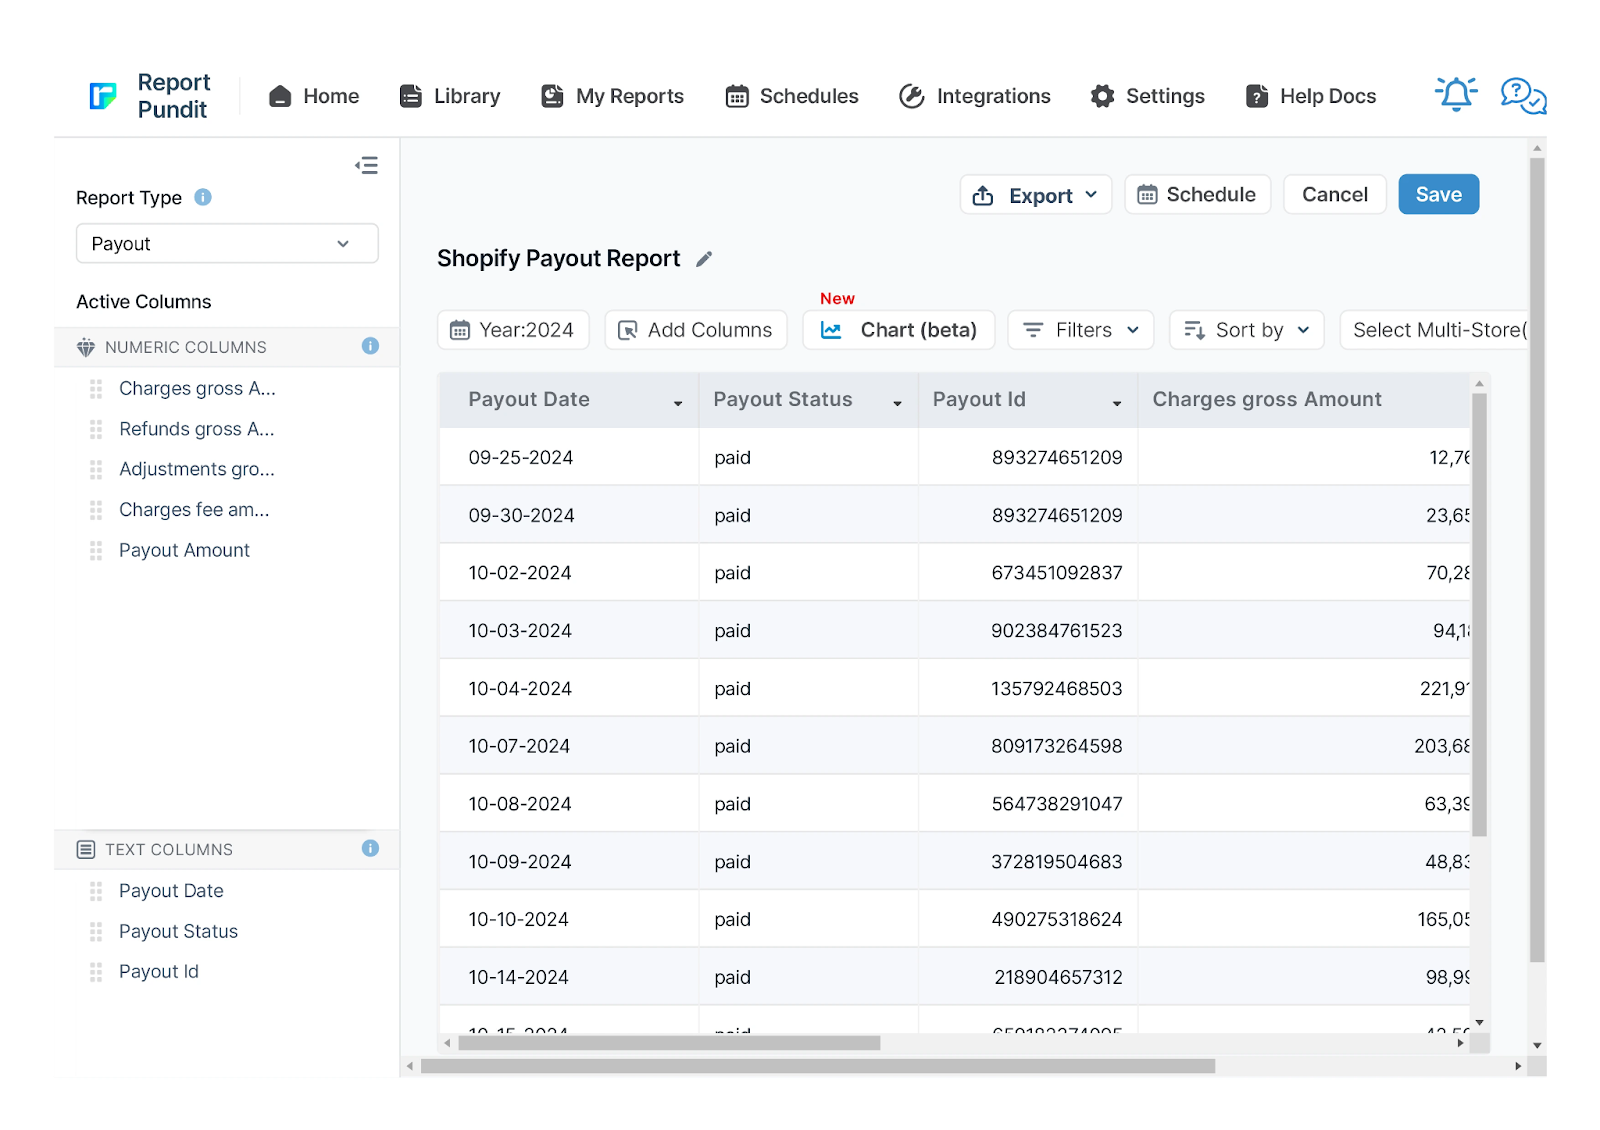
Task: Open Payout Status column header menu arrow
Action: (898, 403)
